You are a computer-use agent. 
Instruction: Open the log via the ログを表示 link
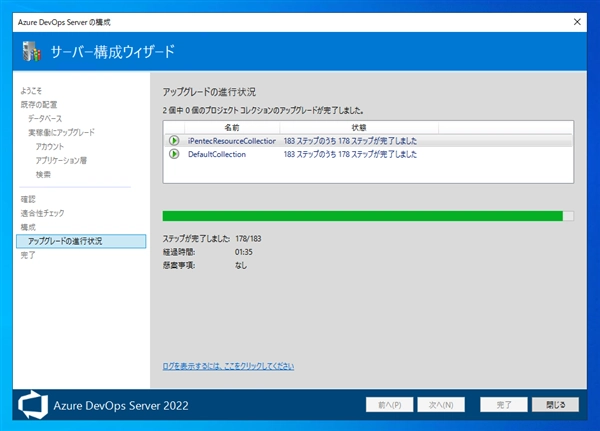tap(228, 366)
